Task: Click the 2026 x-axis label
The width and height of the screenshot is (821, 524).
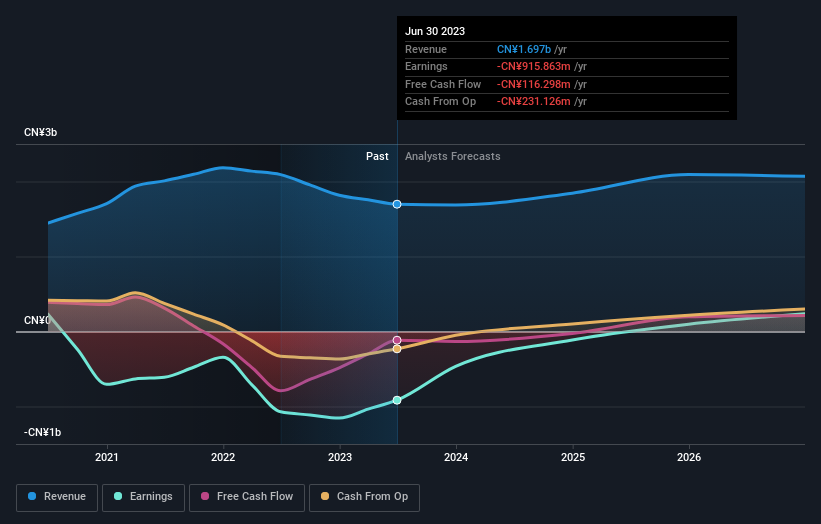Action: point(689,457)
